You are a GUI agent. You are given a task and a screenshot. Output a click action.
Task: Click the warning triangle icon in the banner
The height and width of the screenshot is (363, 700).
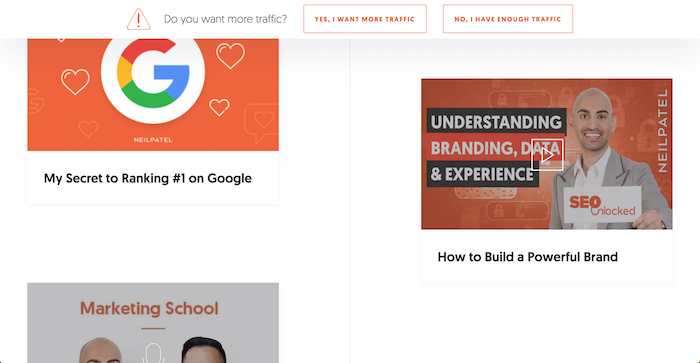click(x=138, y=19)
